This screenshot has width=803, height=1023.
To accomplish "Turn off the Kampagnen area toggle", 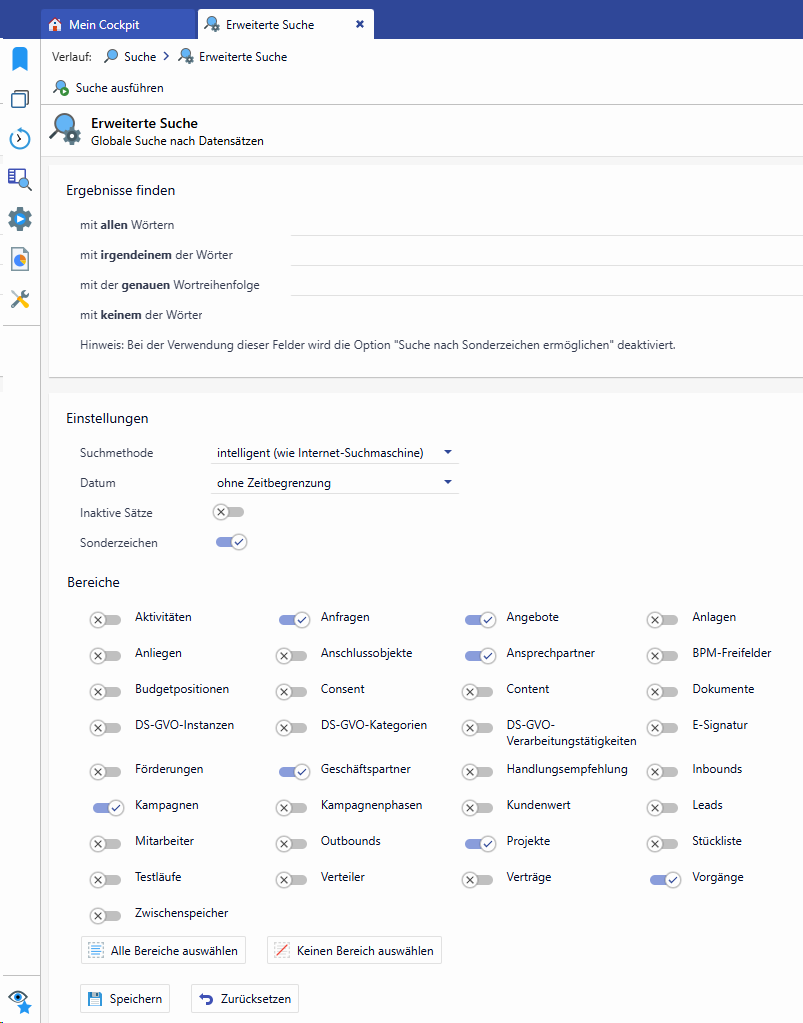I will point(108,808).
